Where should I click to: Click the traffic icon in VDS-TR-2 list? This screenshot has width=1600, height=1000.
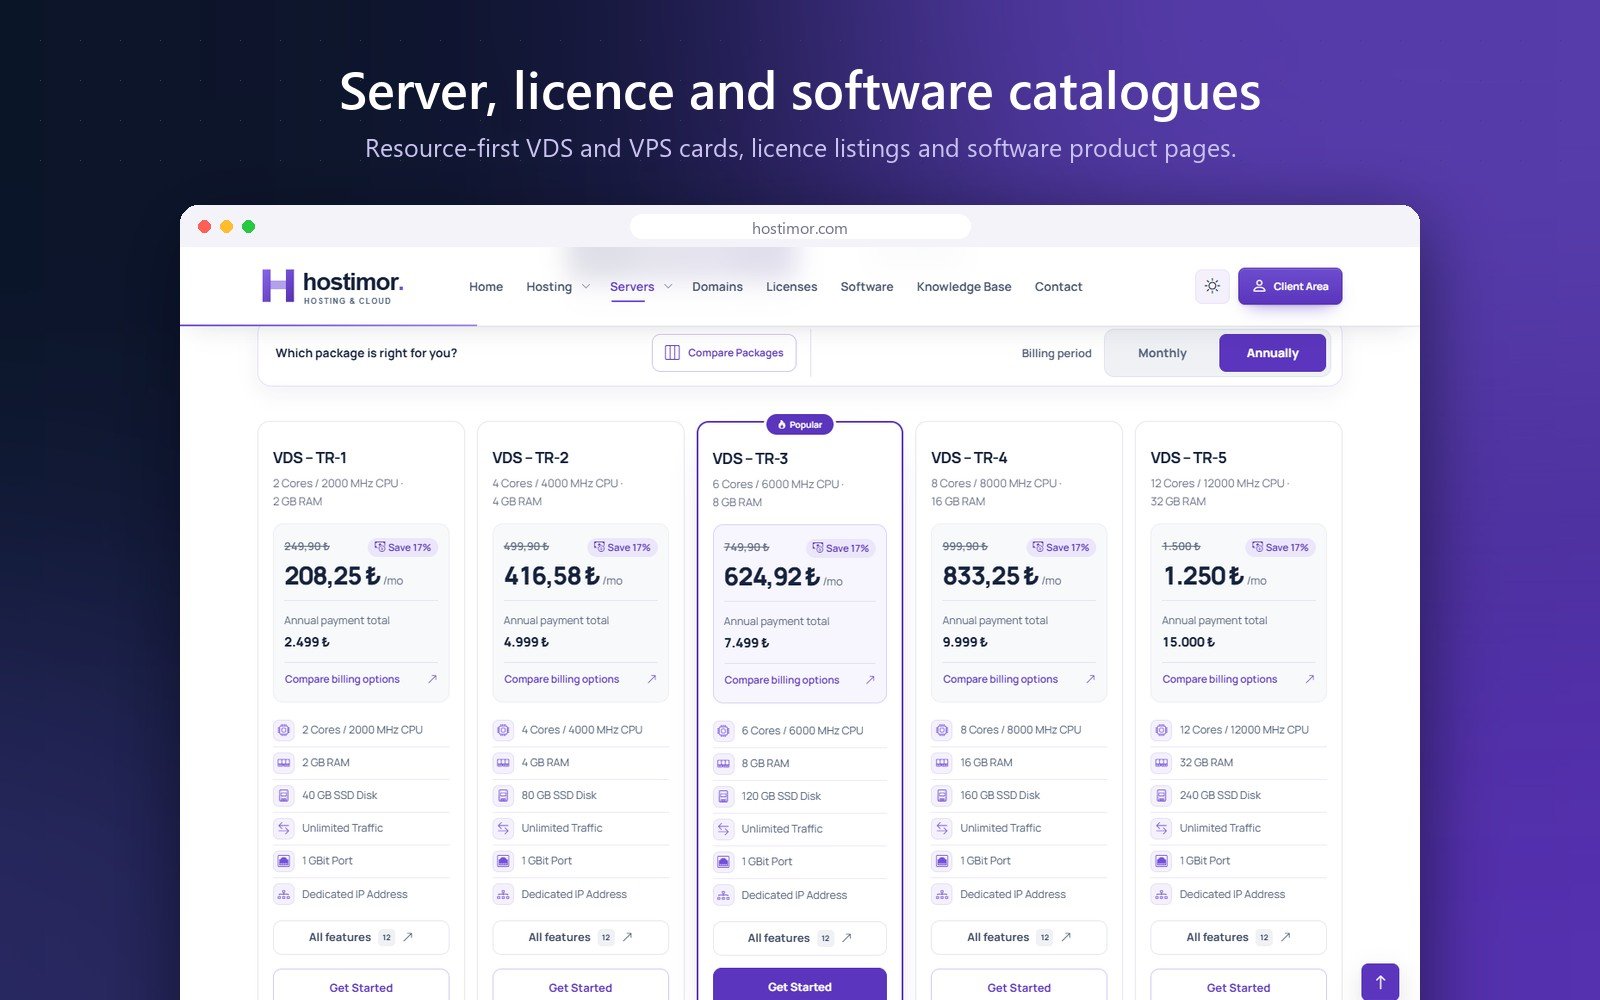503,828
